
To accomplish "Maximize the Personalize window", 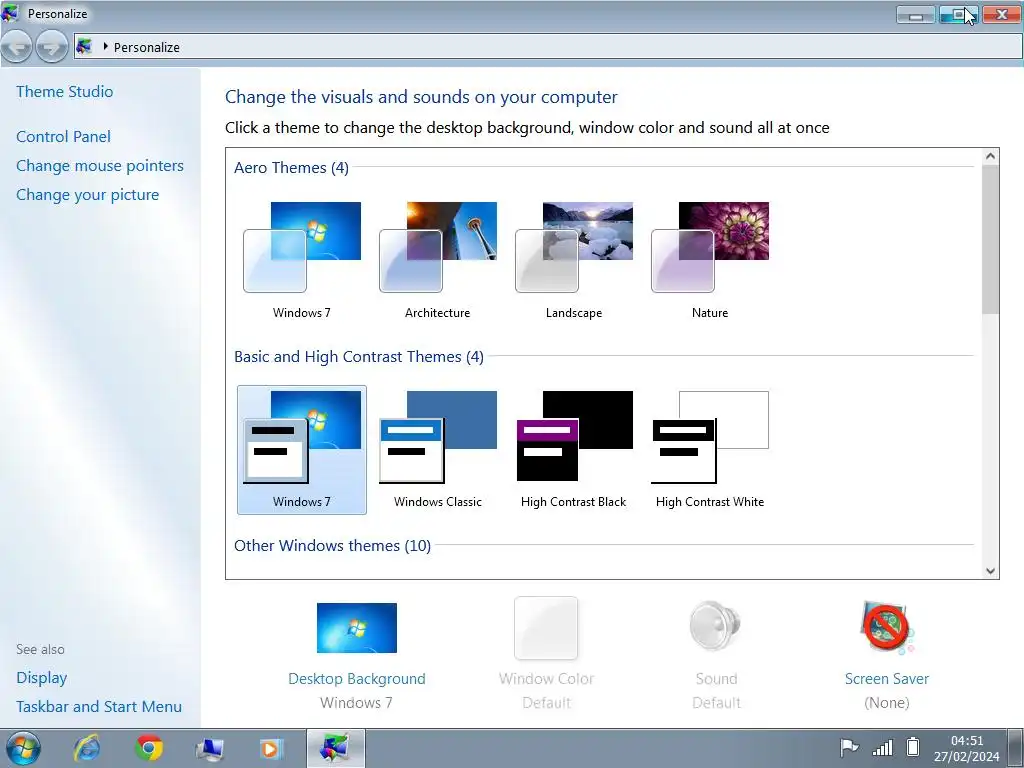I will (959, 14).
